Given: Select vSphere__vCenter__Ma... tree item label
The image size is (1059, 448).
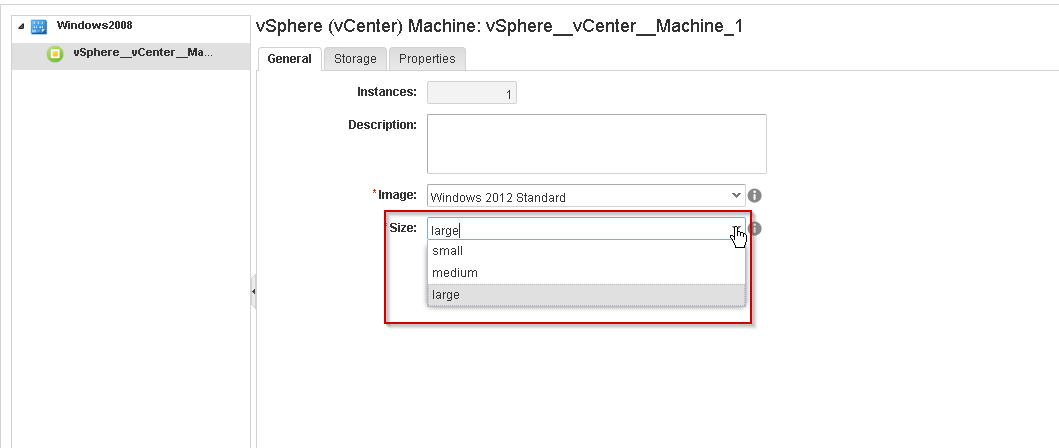Looking at the screenshot, I should [x=142, y=53].
